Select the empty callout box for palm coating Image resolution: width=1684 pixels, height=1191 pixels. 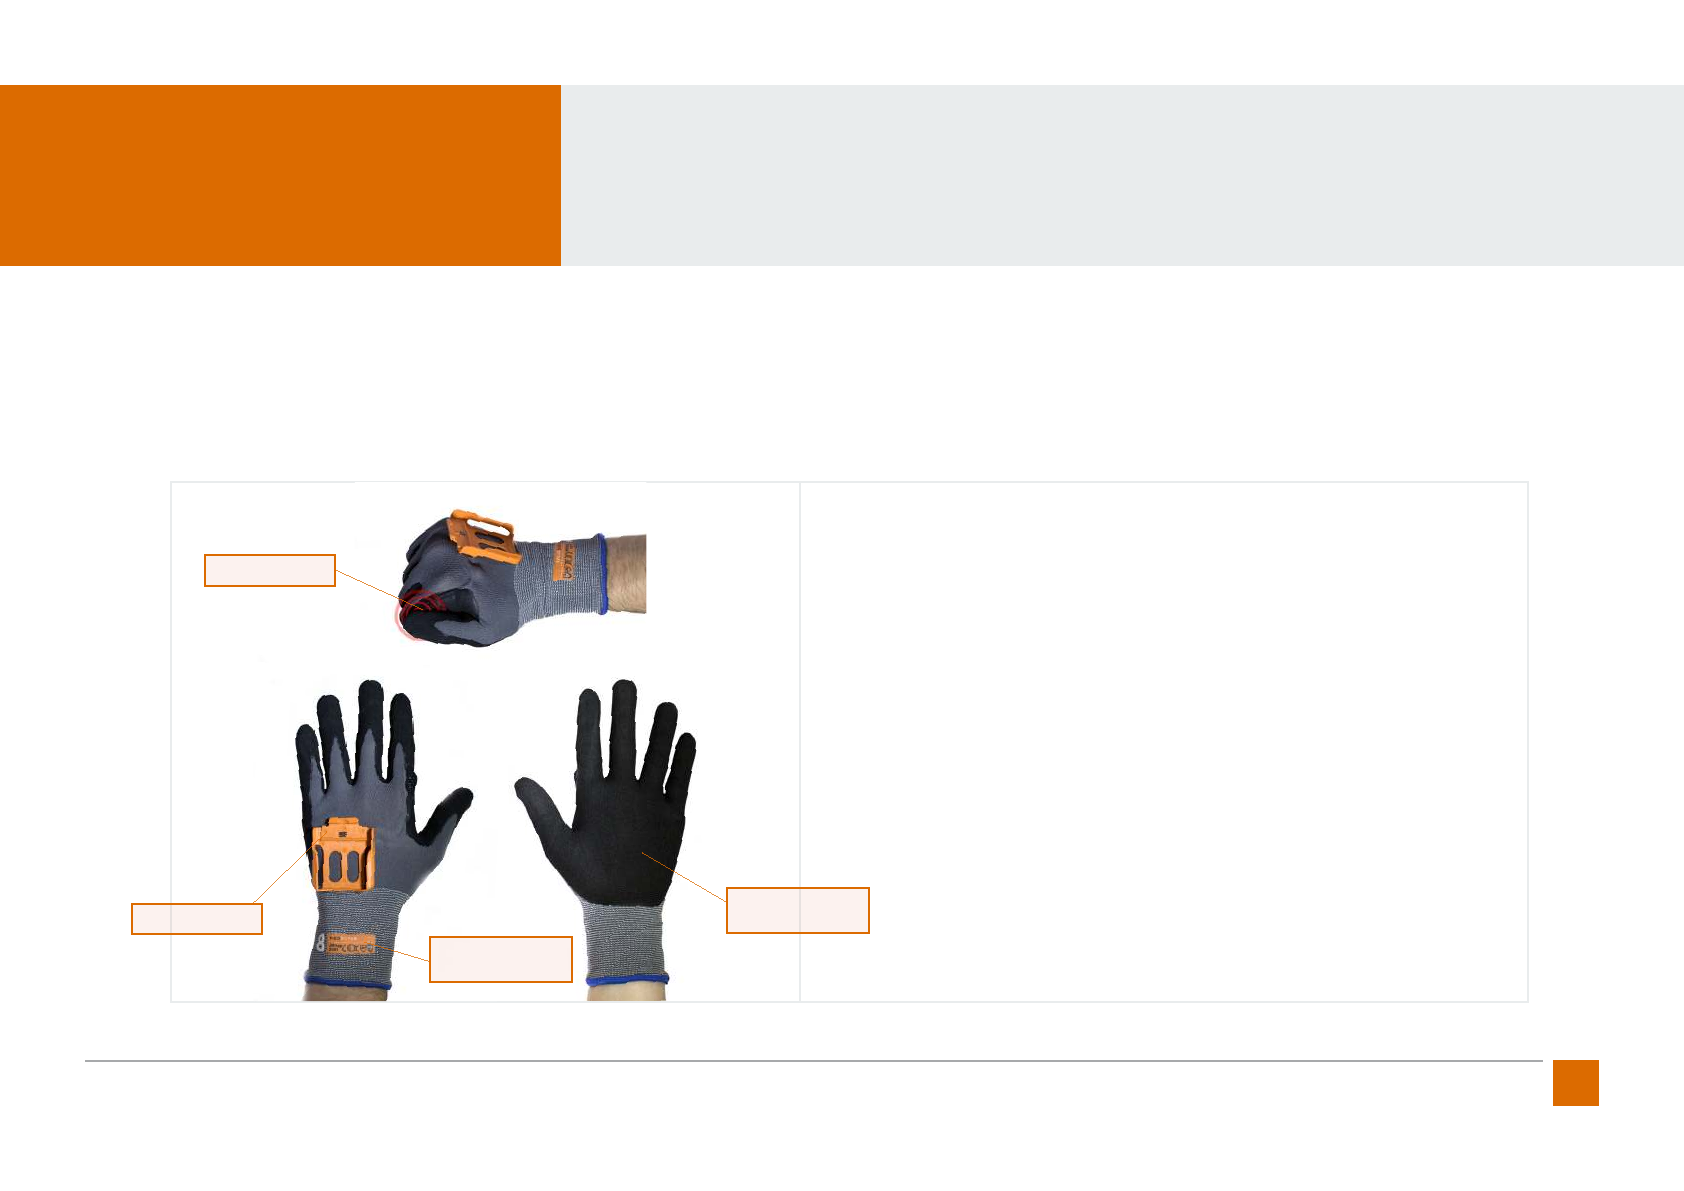click(798, 910)
